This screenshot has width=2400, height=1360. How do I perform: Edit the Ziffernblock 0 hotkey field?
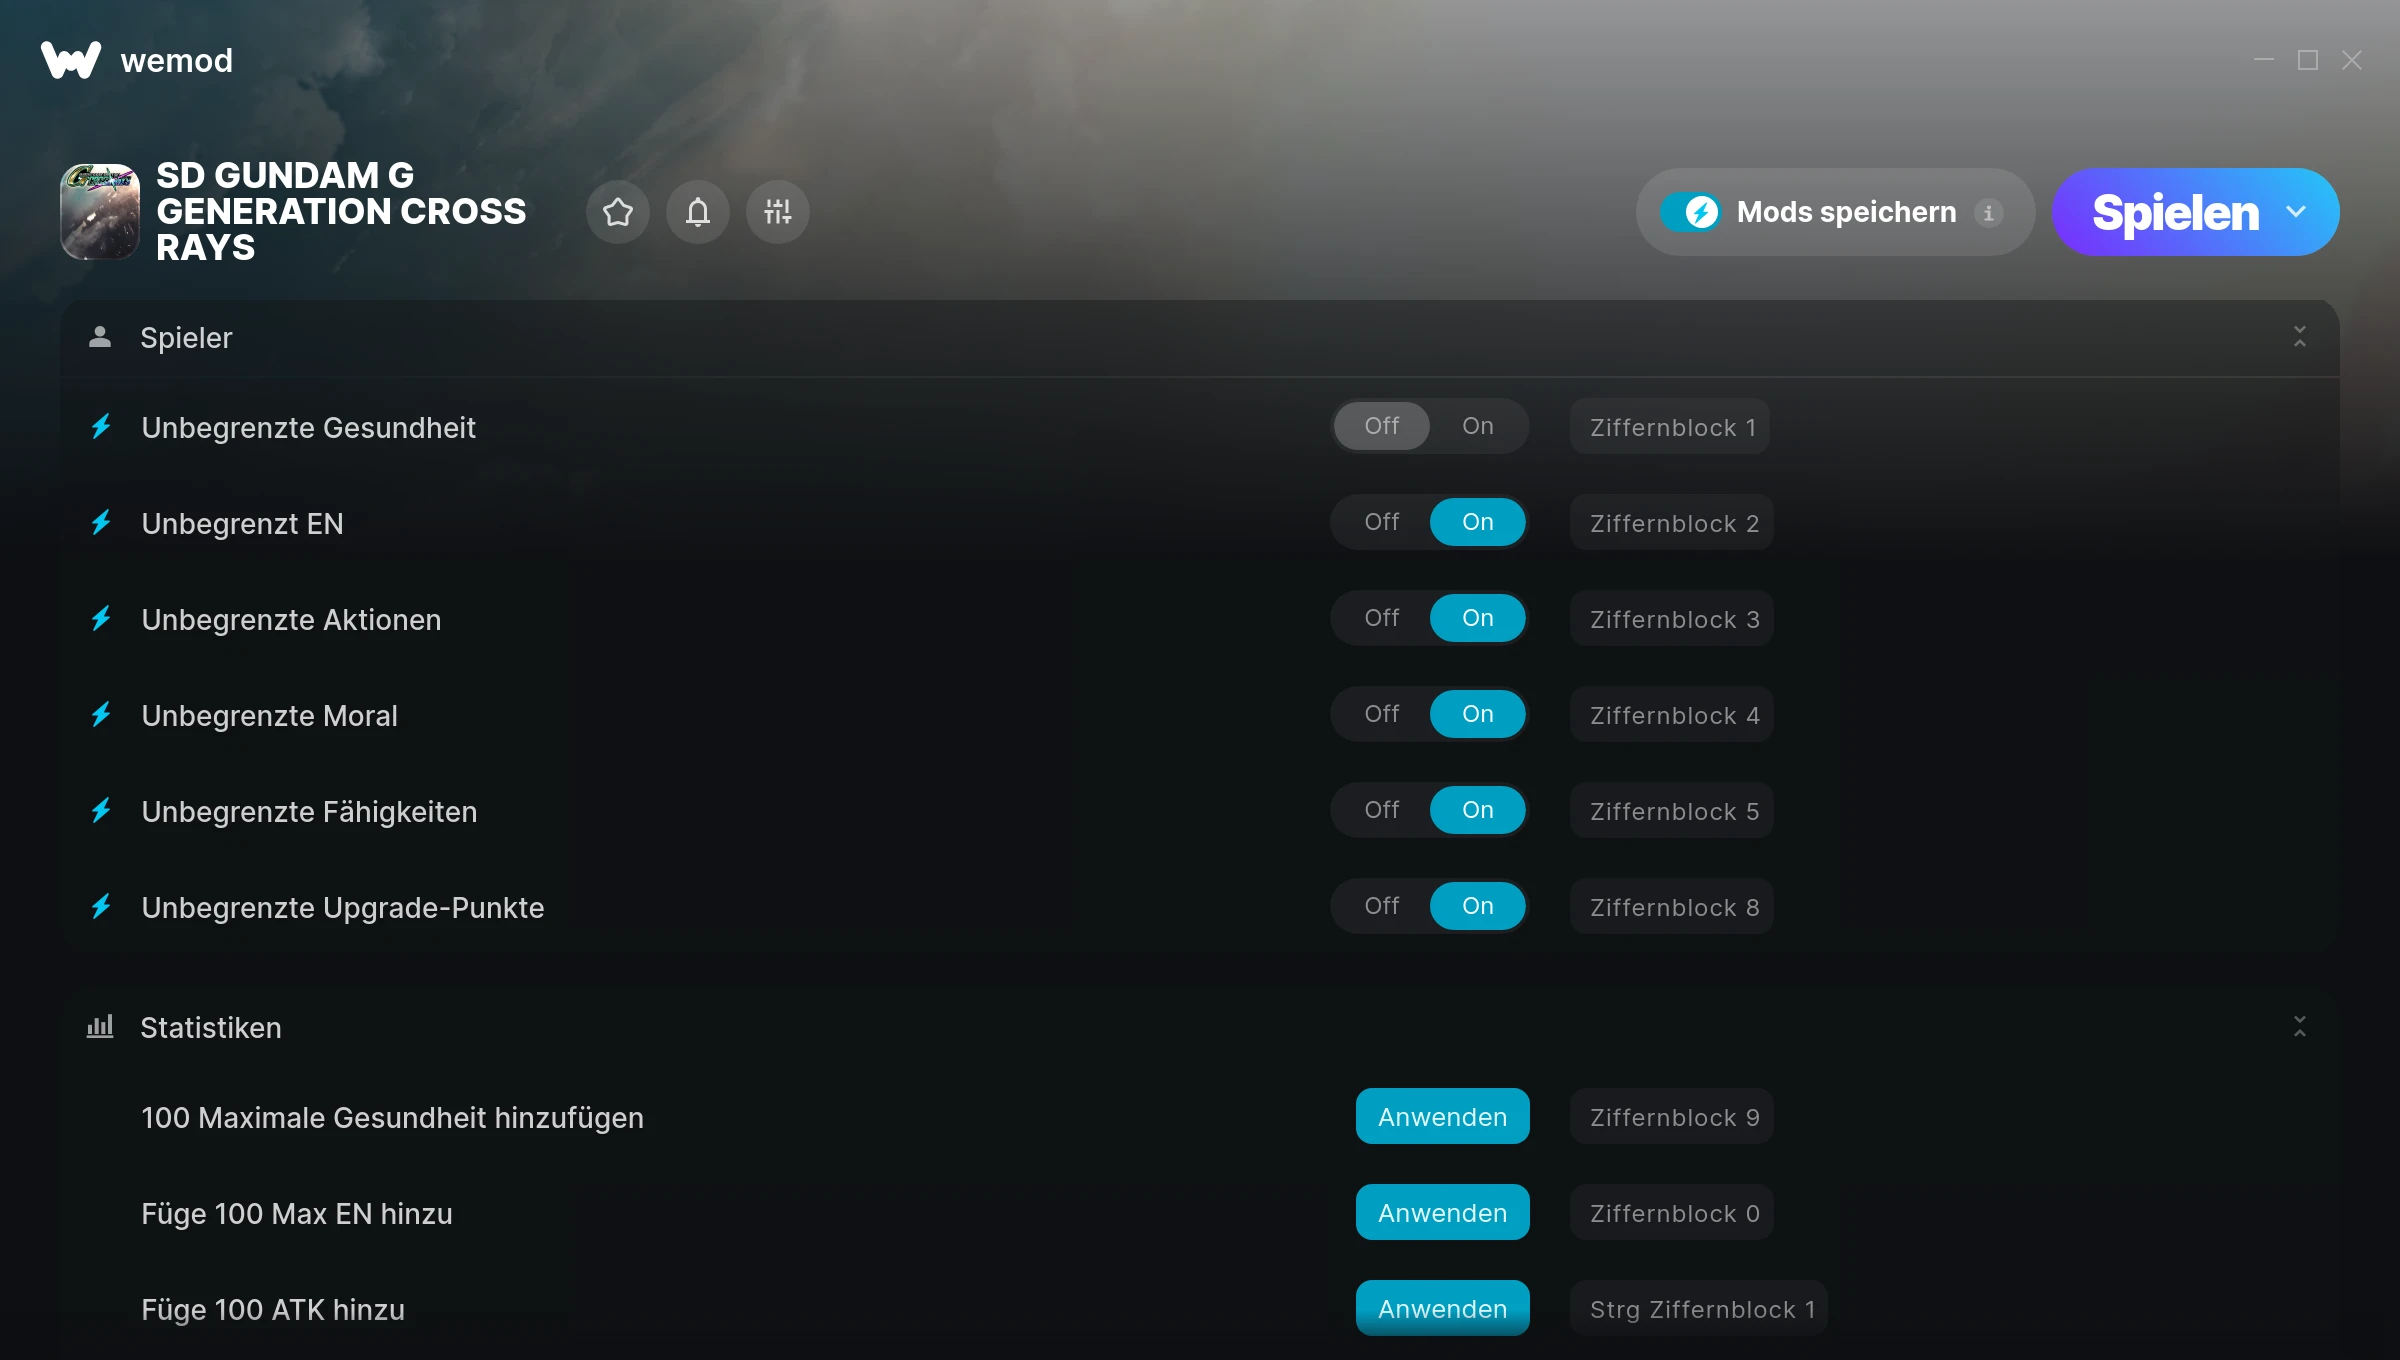tap(1673, 1213)
